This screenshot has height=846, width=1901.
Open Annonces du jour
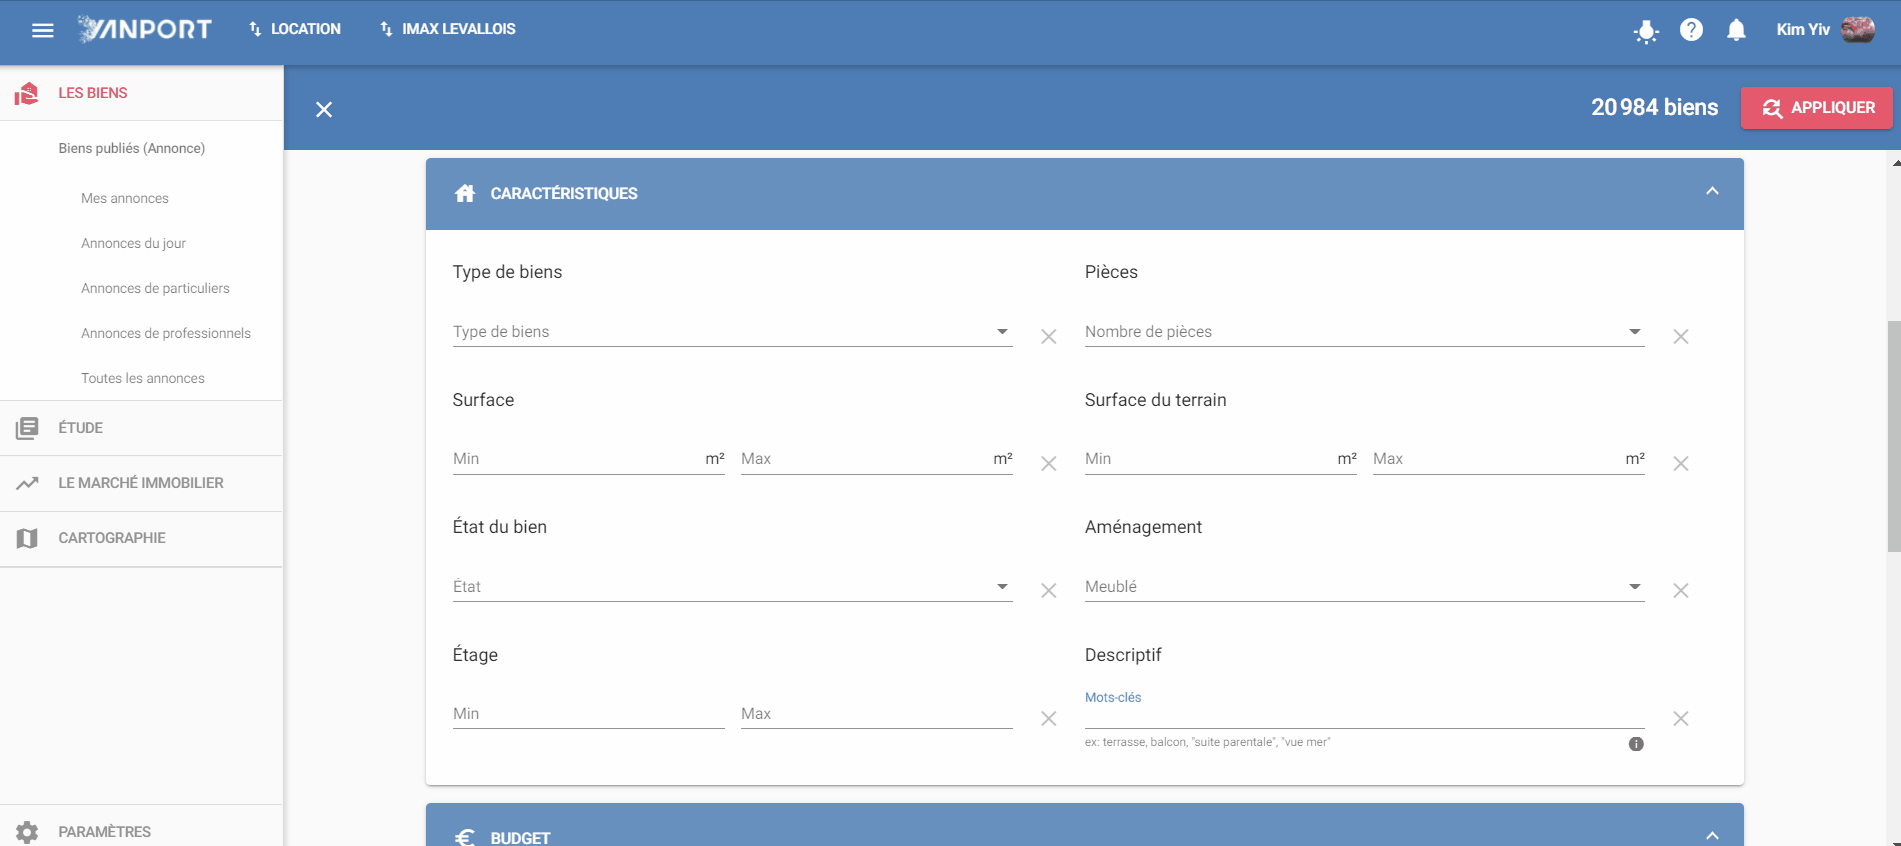[133, 243]
